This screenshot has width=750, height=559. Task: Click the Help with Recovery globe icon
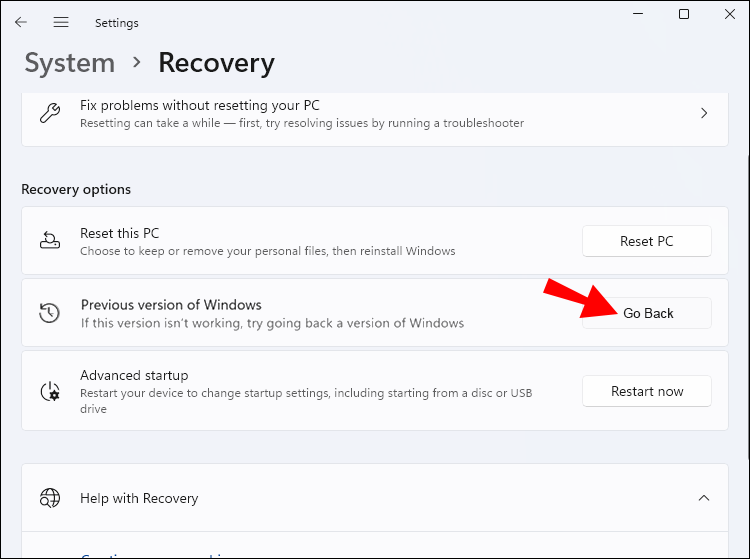click(49, 498)
